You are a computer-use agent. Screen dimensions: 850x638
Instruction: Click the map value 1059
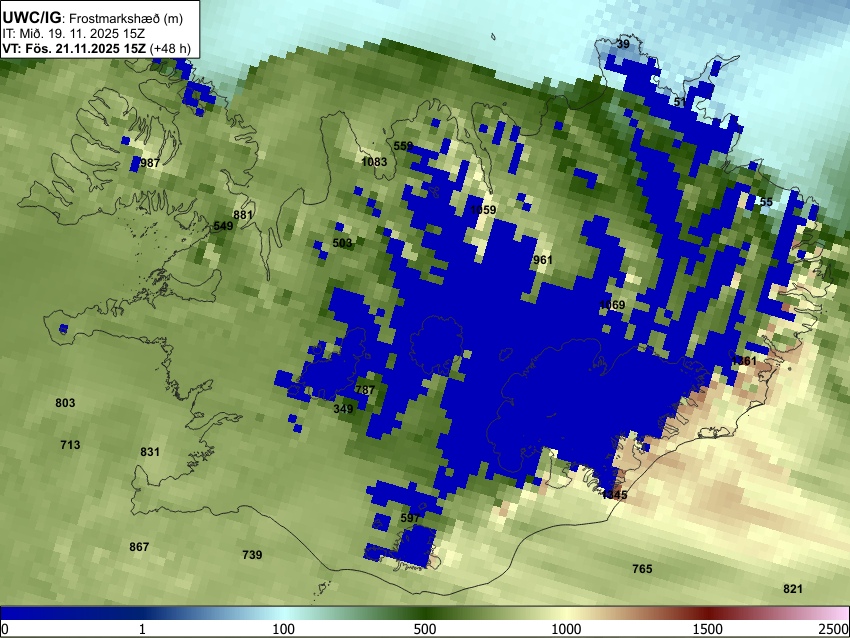483,210
